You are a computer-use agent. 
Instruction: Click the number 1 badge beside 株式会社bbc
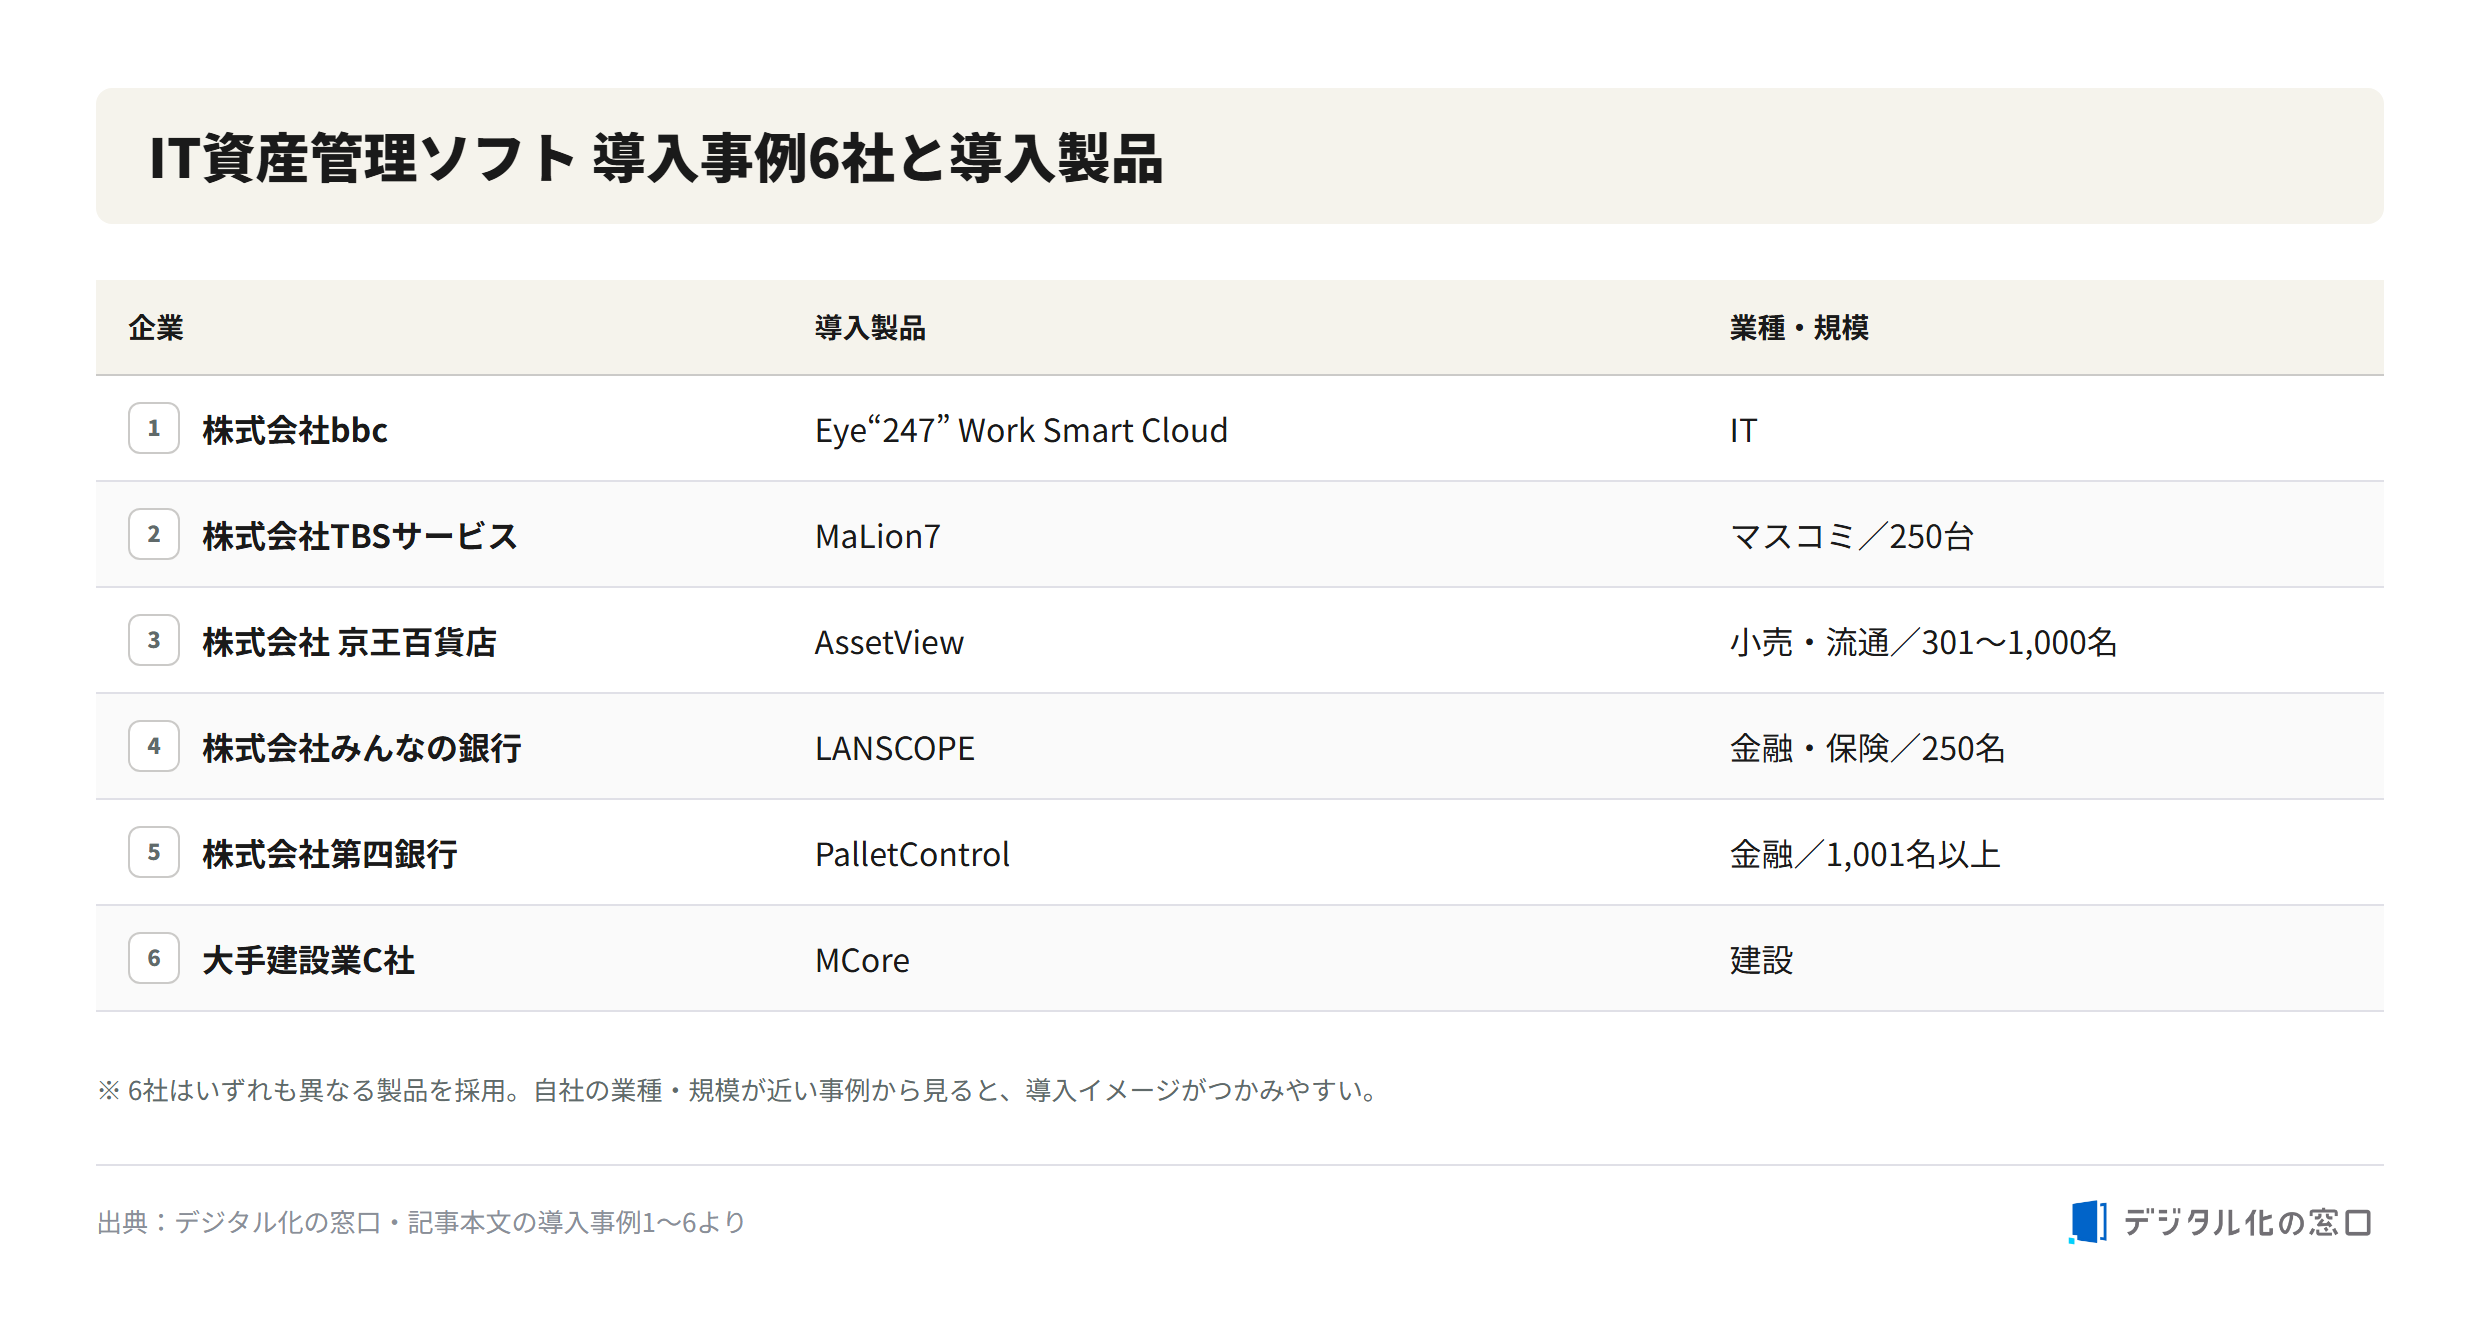click(154, 428)
